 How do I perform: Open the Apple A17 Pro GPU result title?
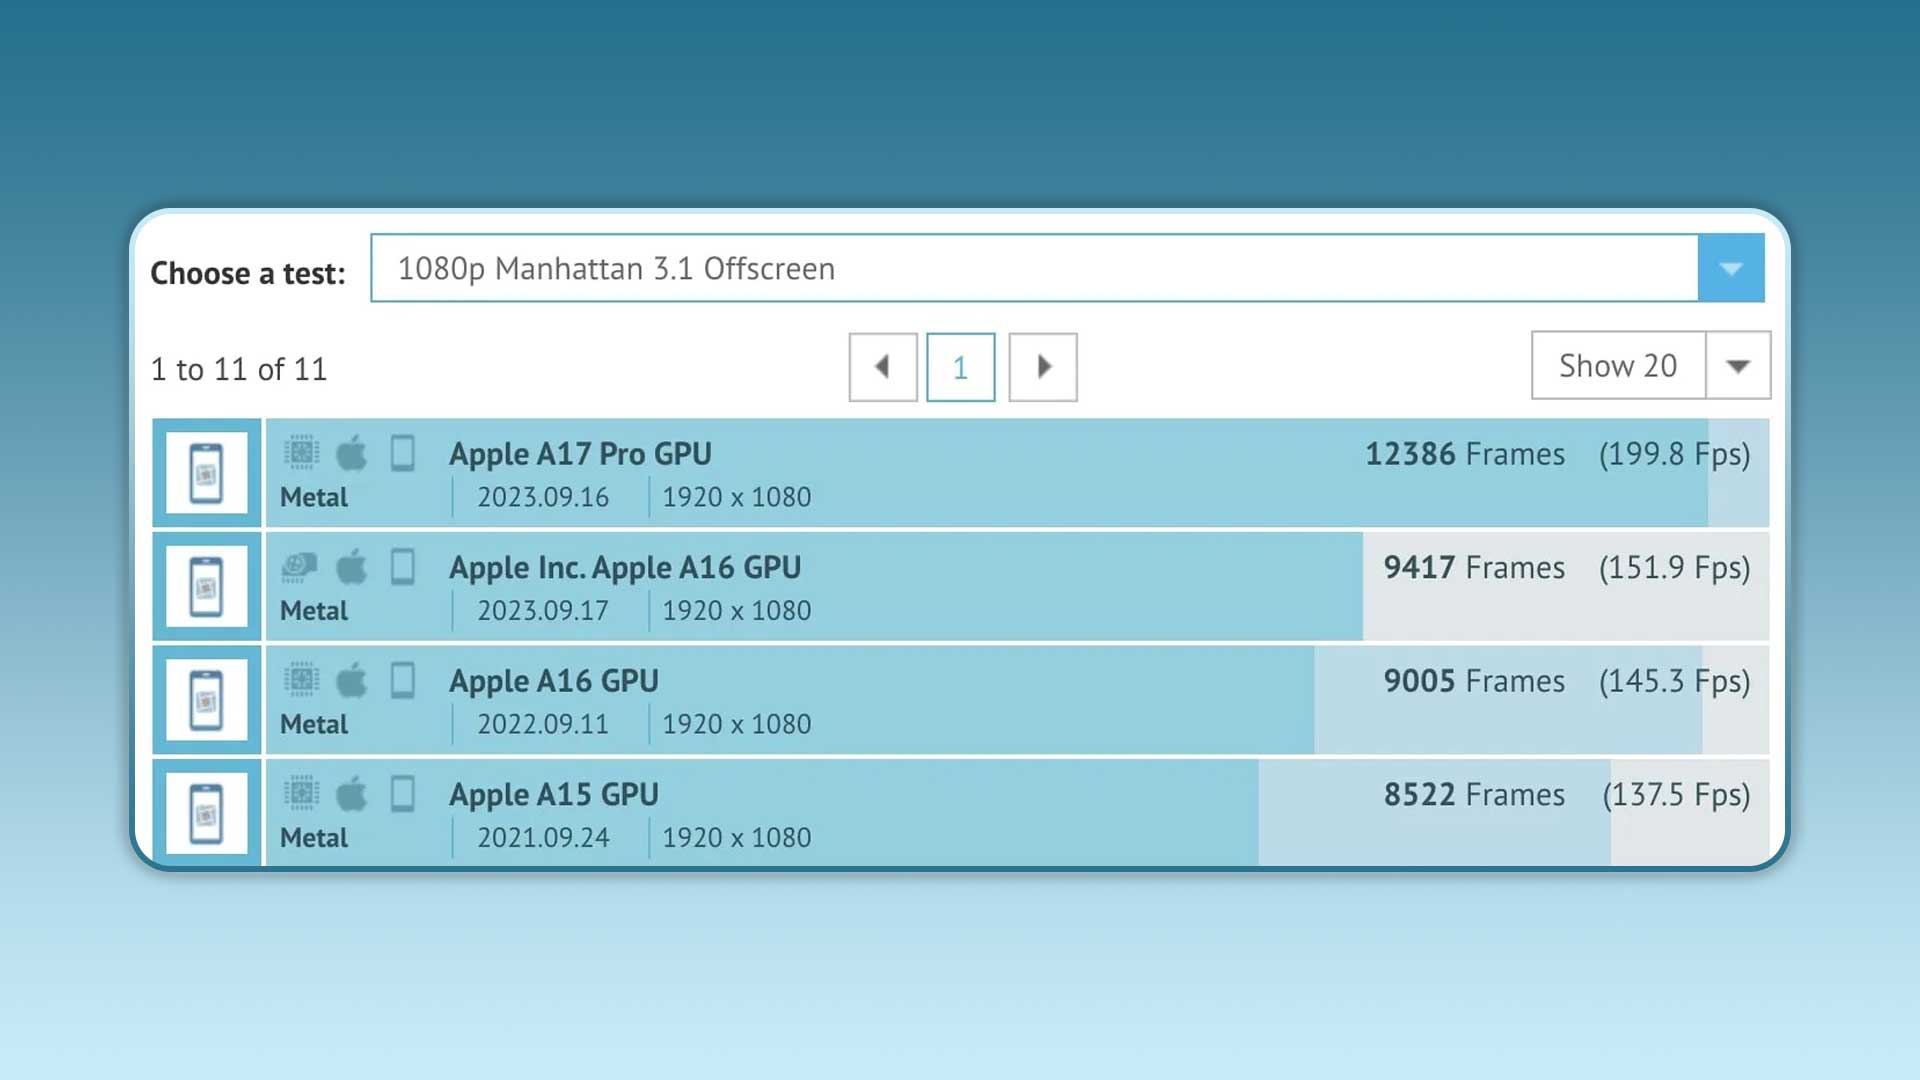pos(580,454)
